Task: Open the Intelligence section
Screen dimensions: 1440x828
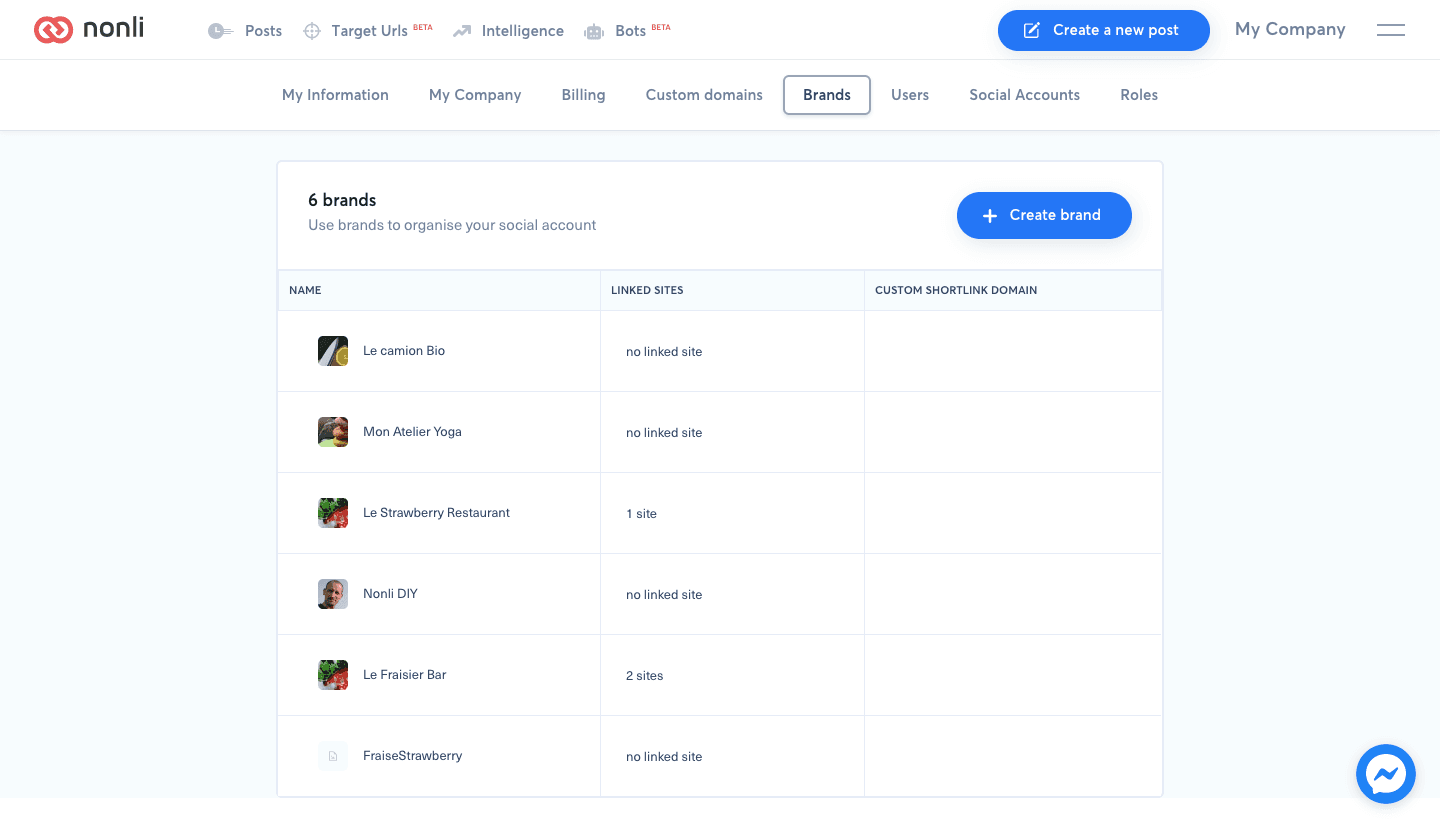Action: tap(522, 31)
